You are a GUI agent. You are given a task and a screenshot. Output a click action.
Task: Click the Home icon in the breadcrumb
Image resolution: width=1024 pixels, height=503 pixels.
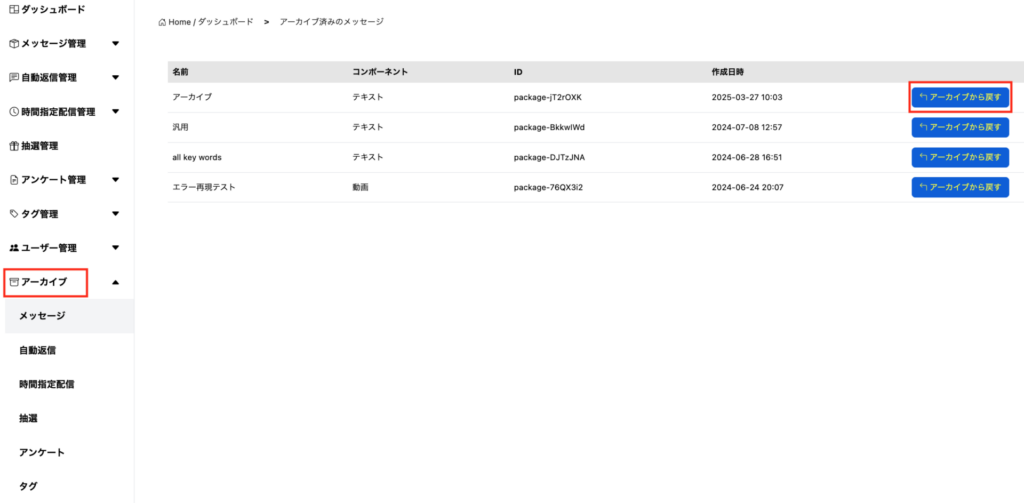[162, 21]
